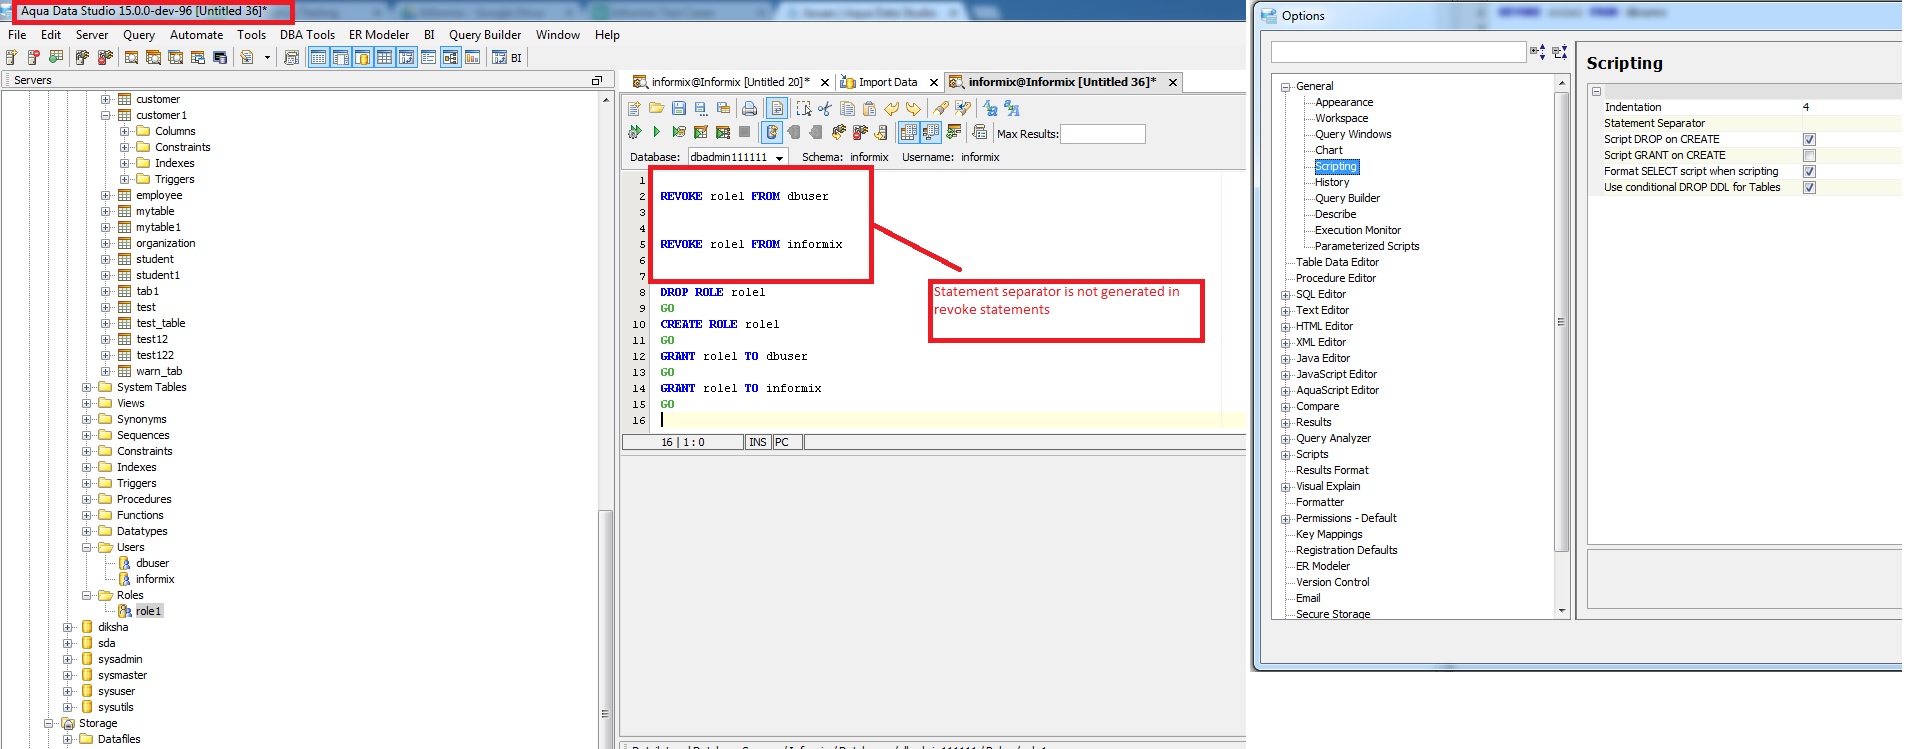This screenshot has width=1914, height=749.
Task: Select the employee table
Action: [159, 195]
